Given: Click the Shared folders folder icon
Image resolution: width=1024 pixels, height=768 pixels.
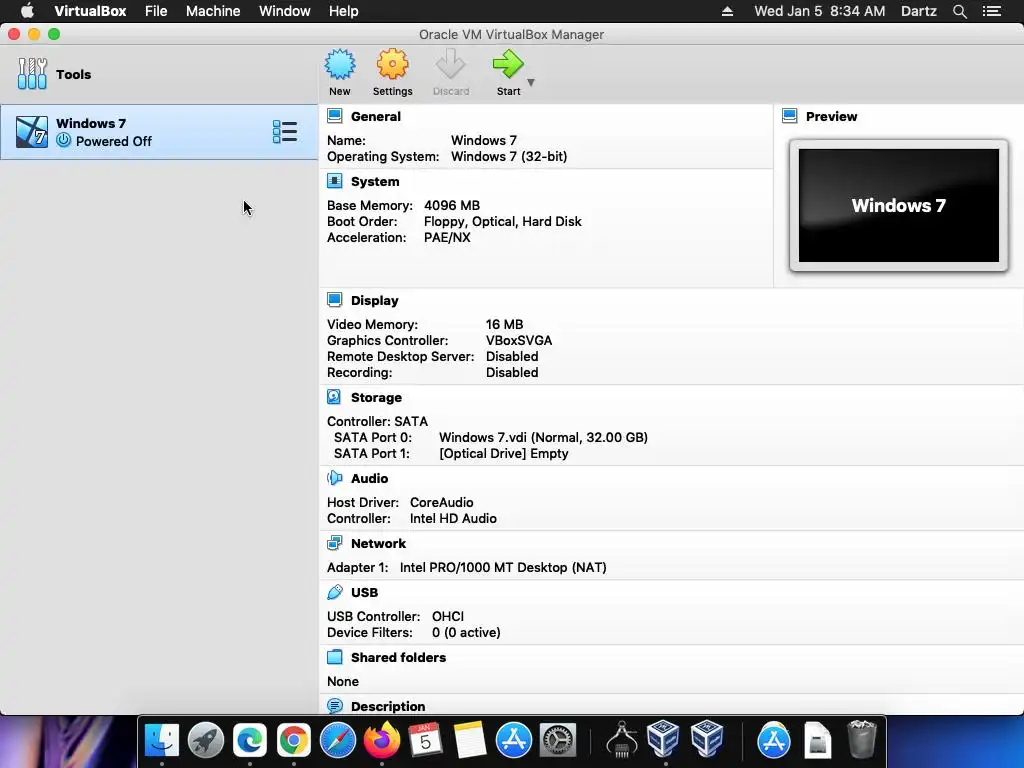Looking at the screenshot, I should tap(334, 657).
